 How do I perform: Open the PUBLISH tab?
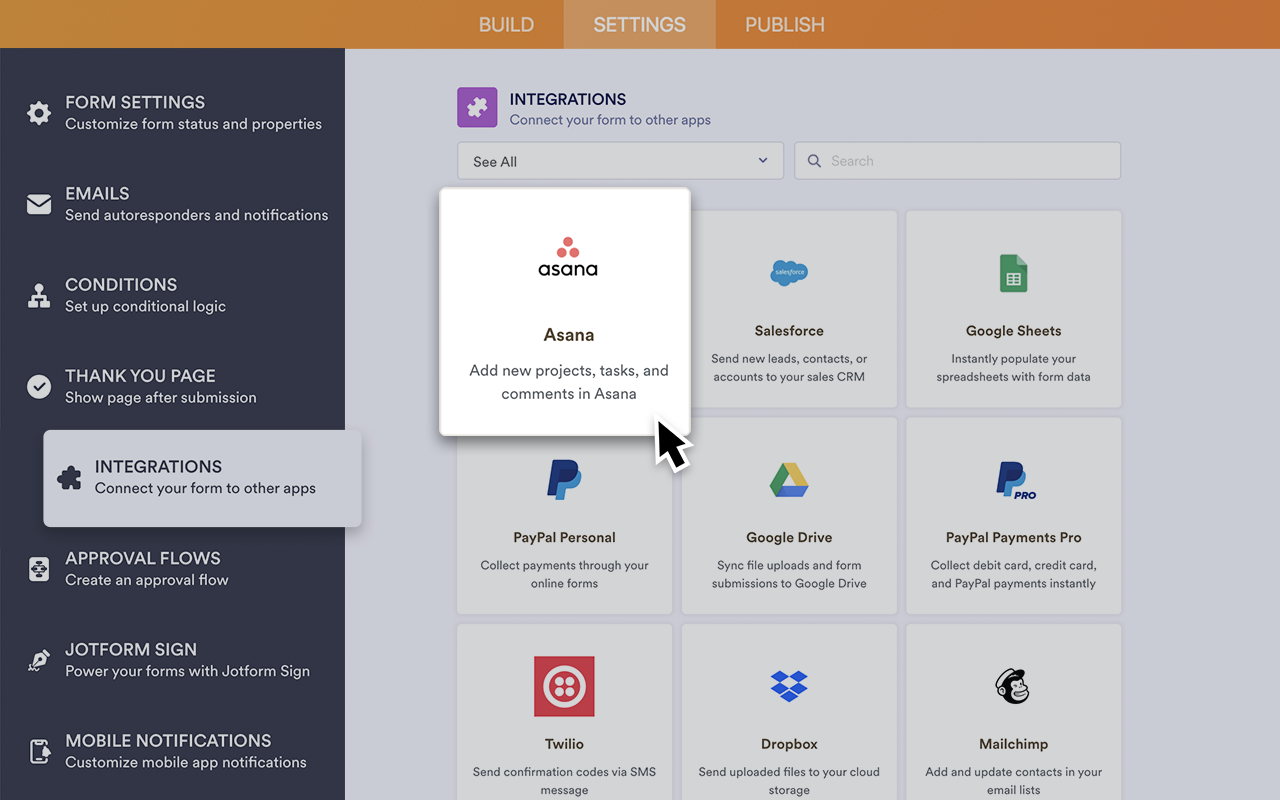[784, 24]
